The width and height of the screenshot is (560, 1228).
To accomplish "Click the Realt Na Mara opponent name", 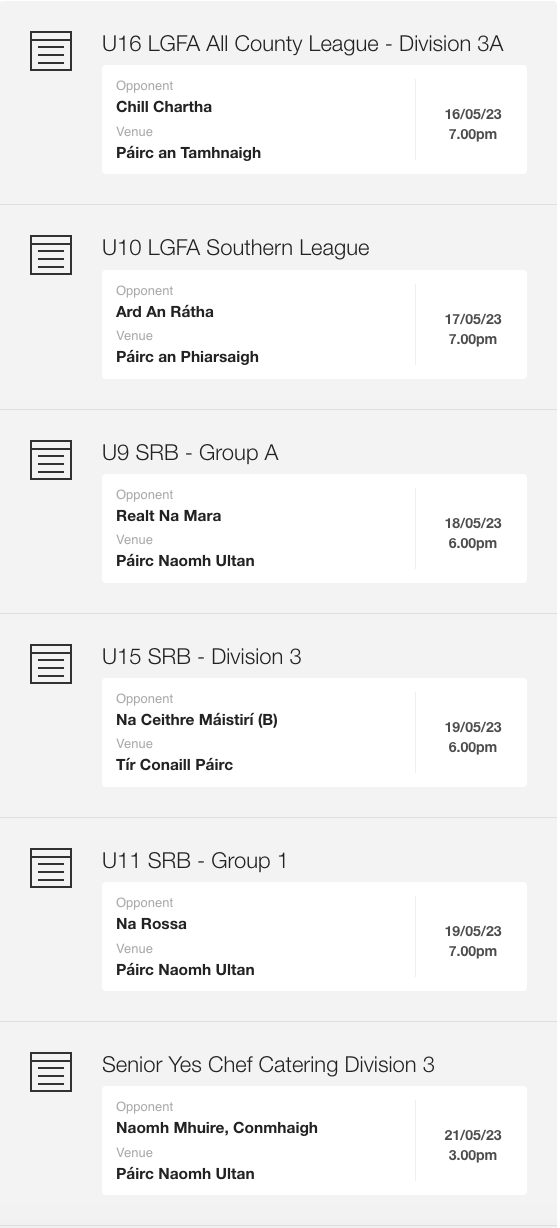I will click(169, 516).
